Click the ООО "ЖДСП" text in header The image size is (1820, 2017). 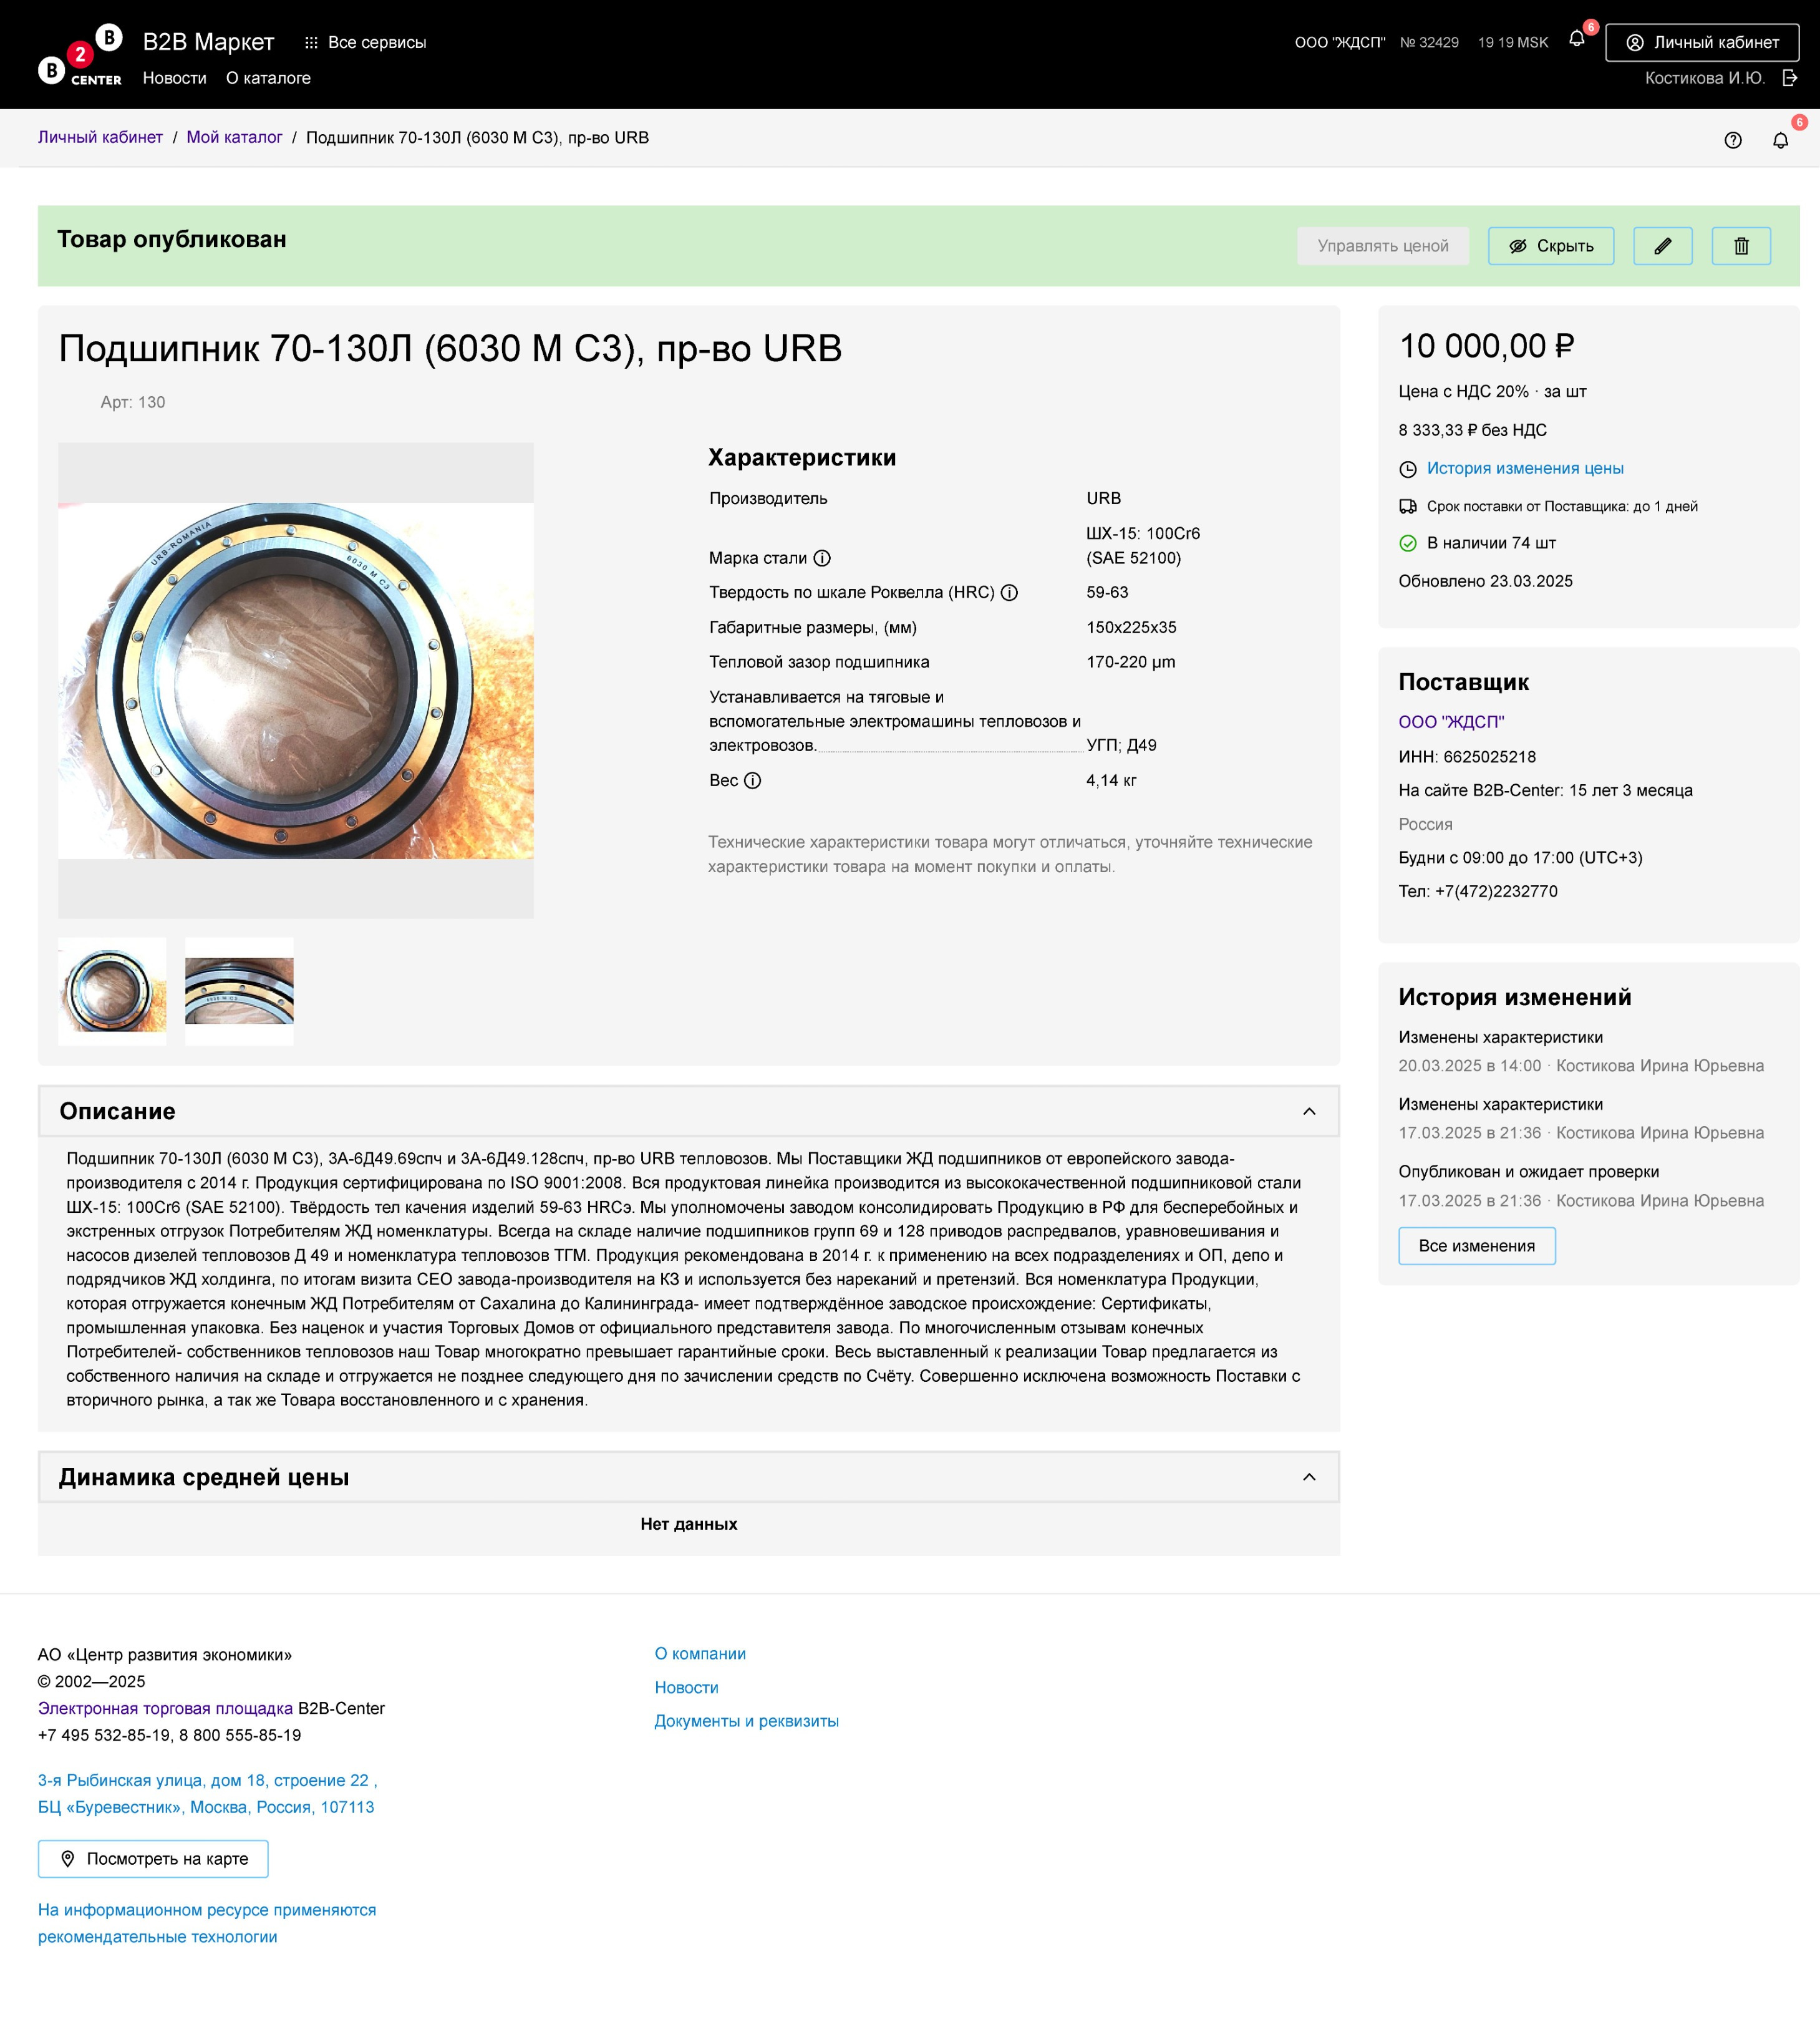1340,42
